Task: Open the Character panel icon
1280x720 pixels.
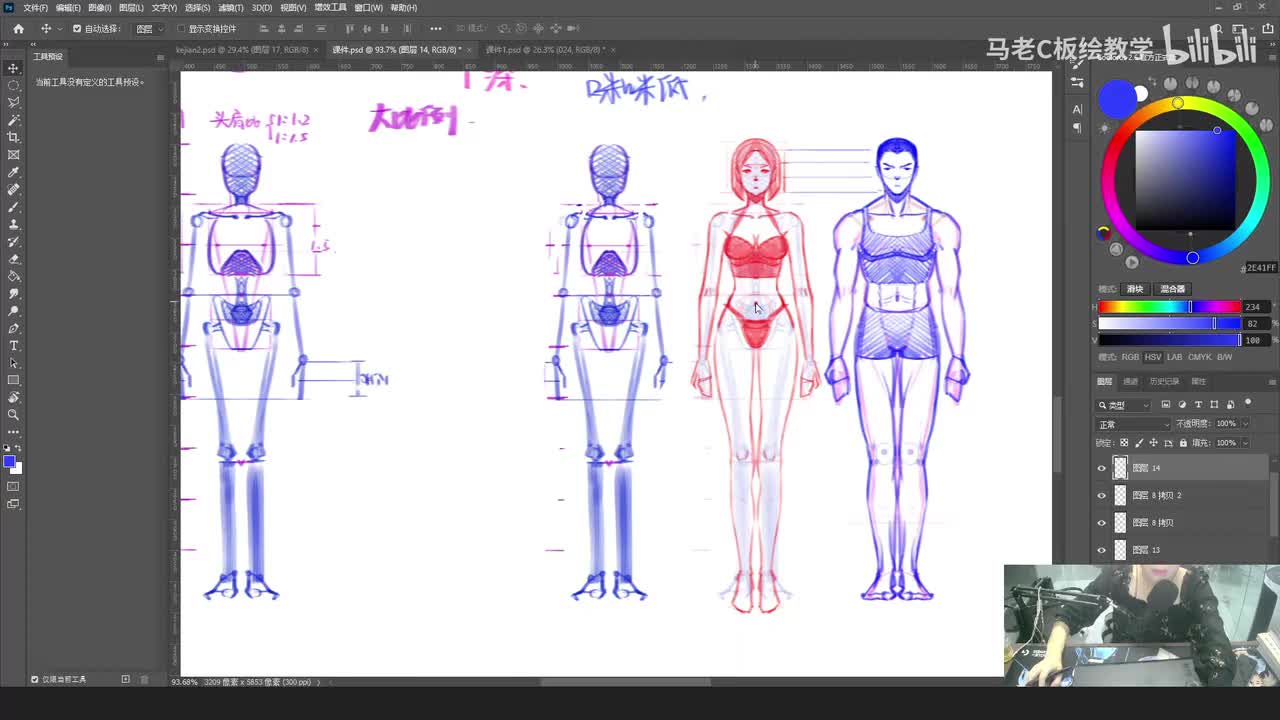Action: tap(1077, 108)
